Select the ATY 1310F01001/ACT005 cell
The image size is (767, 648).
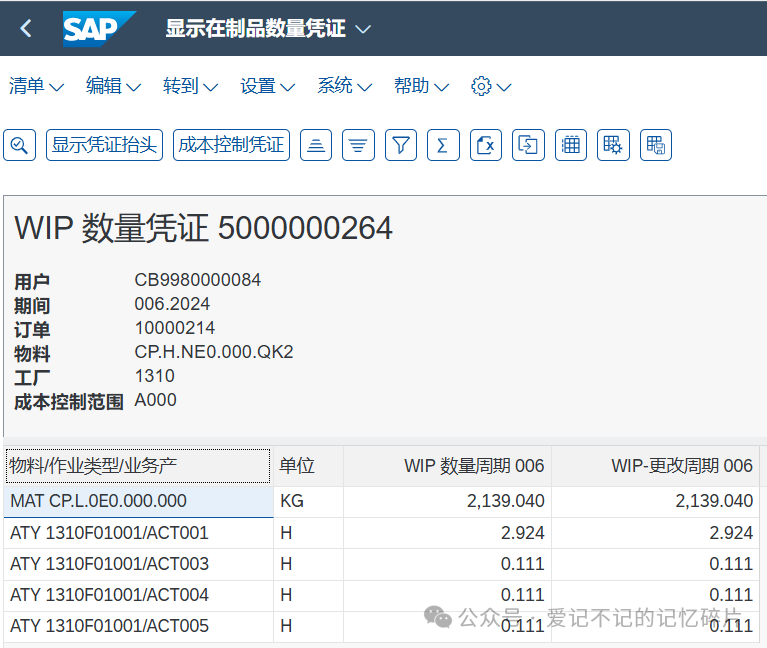(138, 626)
